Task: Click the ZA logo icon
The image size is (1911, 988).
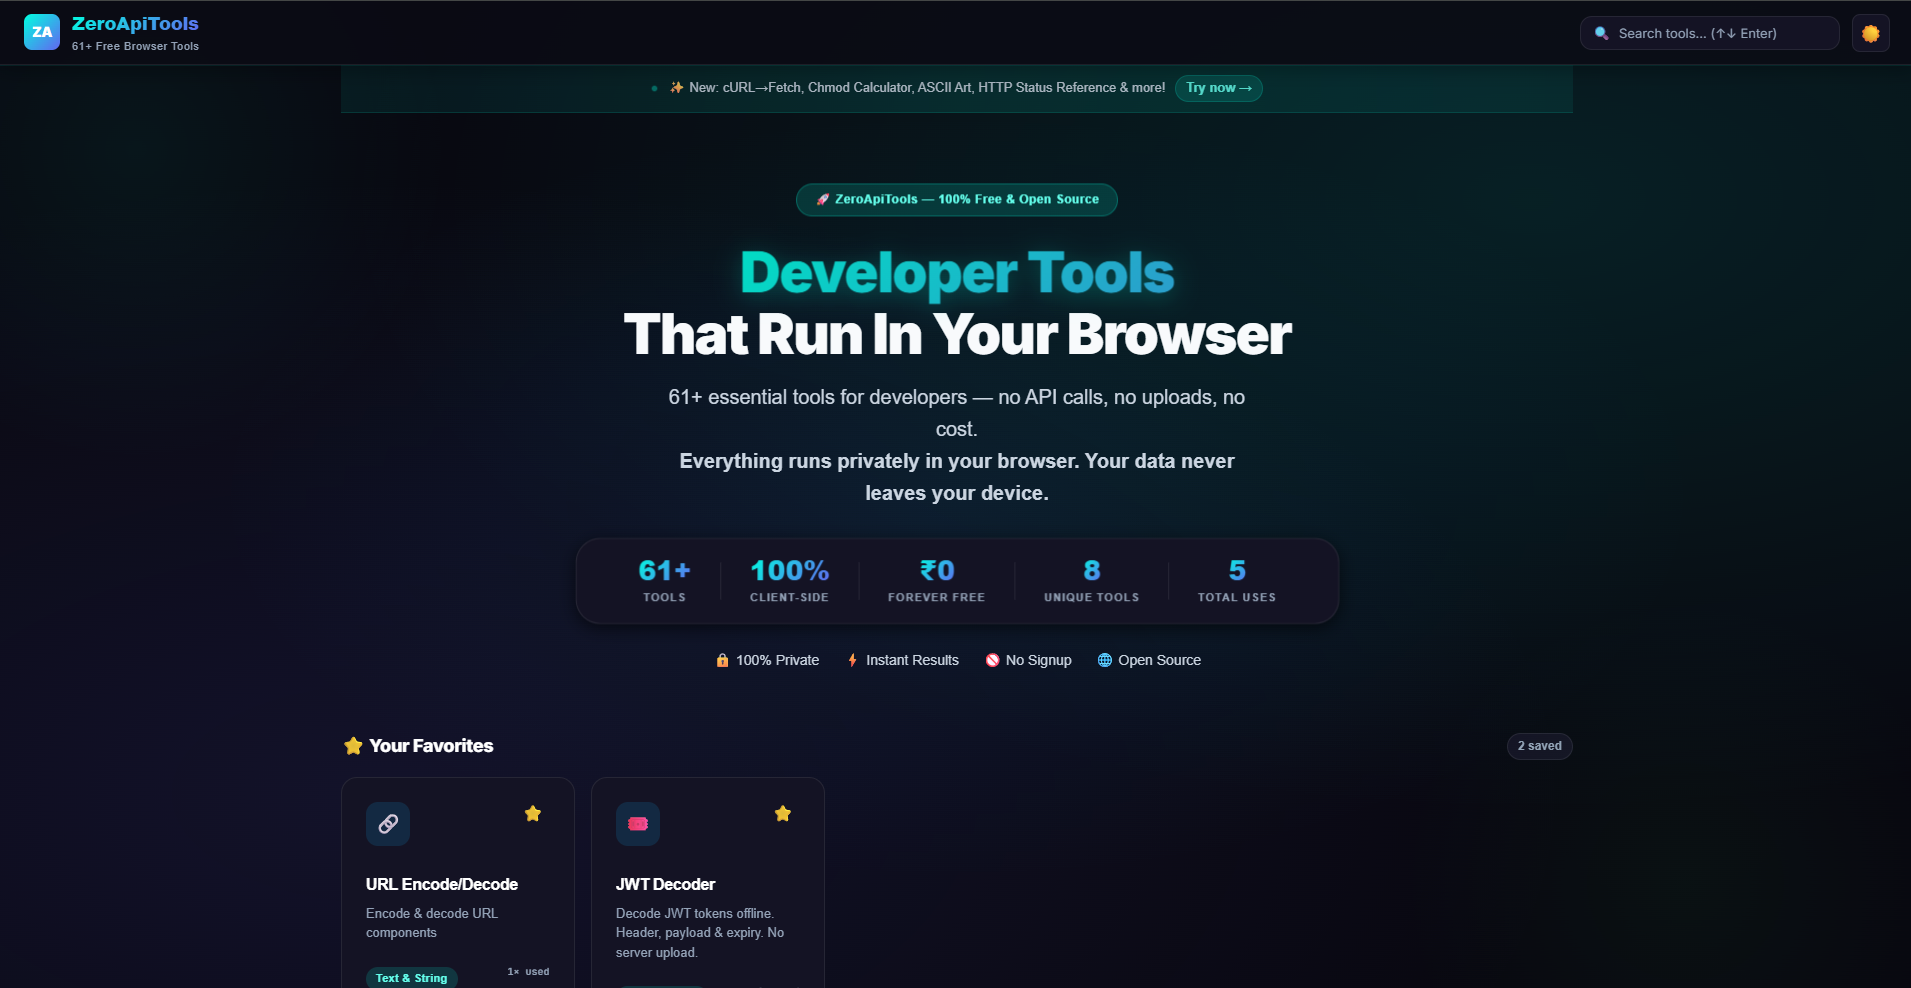Action: pos(42,32)
